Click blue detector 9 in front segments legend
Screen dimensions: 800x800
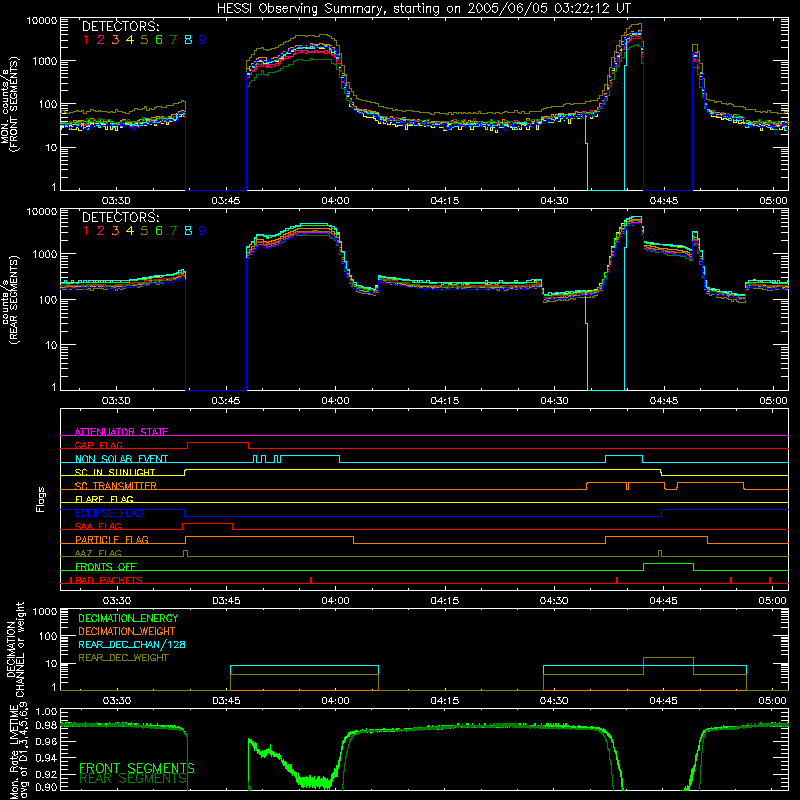(x=203, y=40)
